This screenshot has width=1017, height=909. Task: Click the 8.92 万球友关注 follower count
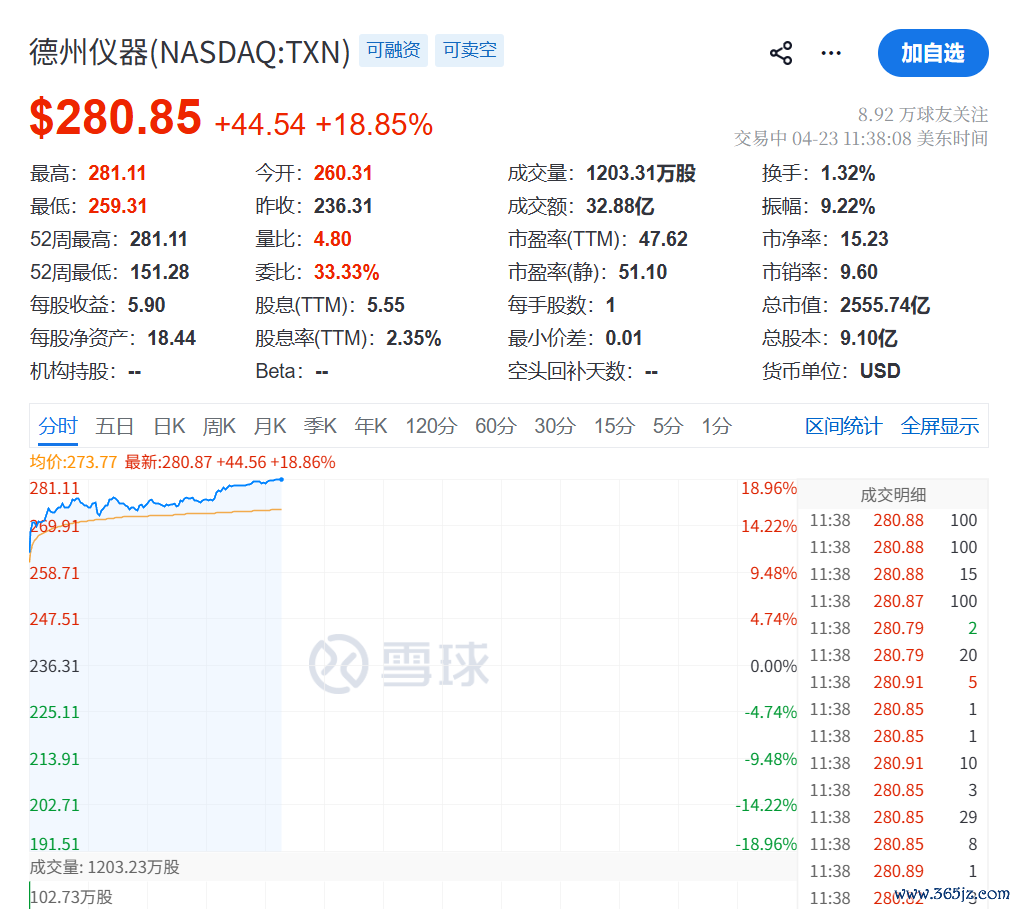(923, 115)
